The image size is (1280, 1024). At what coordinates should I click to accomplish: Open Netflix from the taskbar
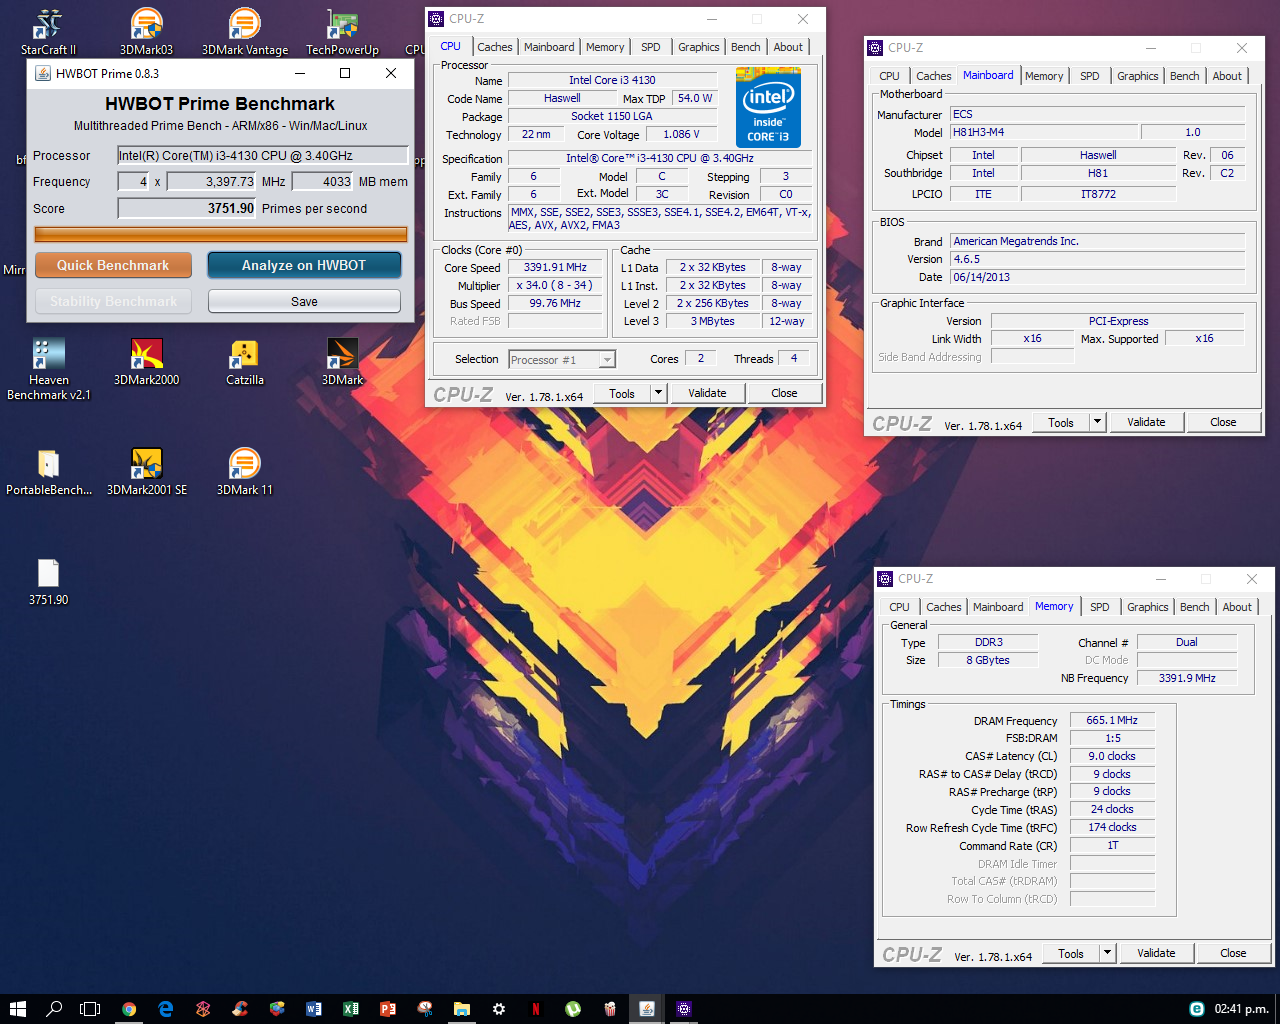pyautogui.click(x=536, y=1009)
